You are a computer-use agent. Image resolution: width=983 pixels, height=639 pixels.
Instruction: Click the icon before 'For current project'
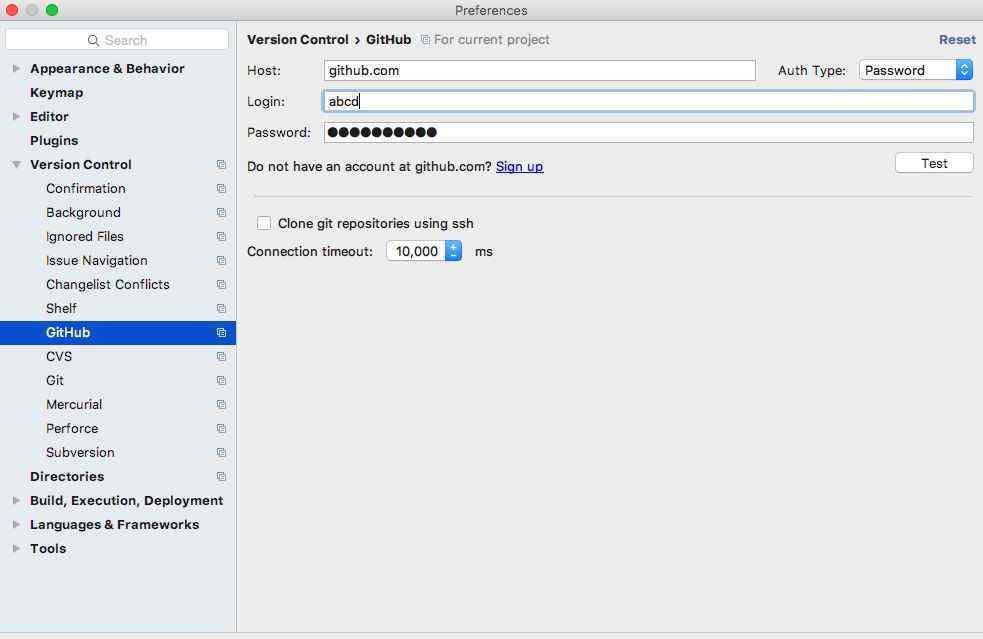pos(425,40)
